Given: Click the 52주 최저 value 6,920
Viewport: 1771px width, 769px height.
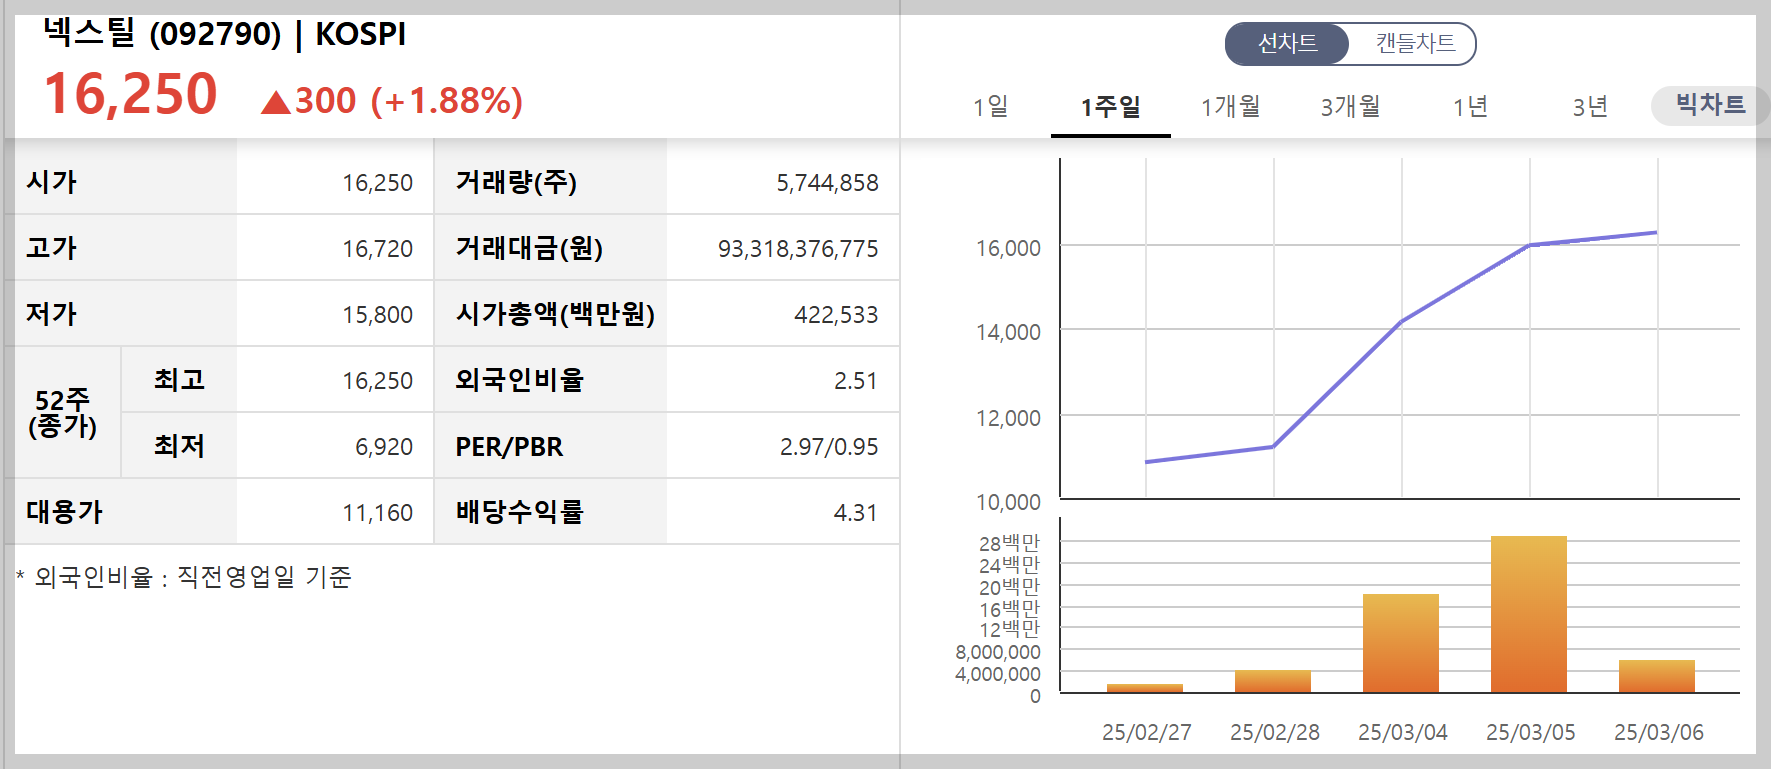Looking at the screenshot, I should (x=384, y=446).
